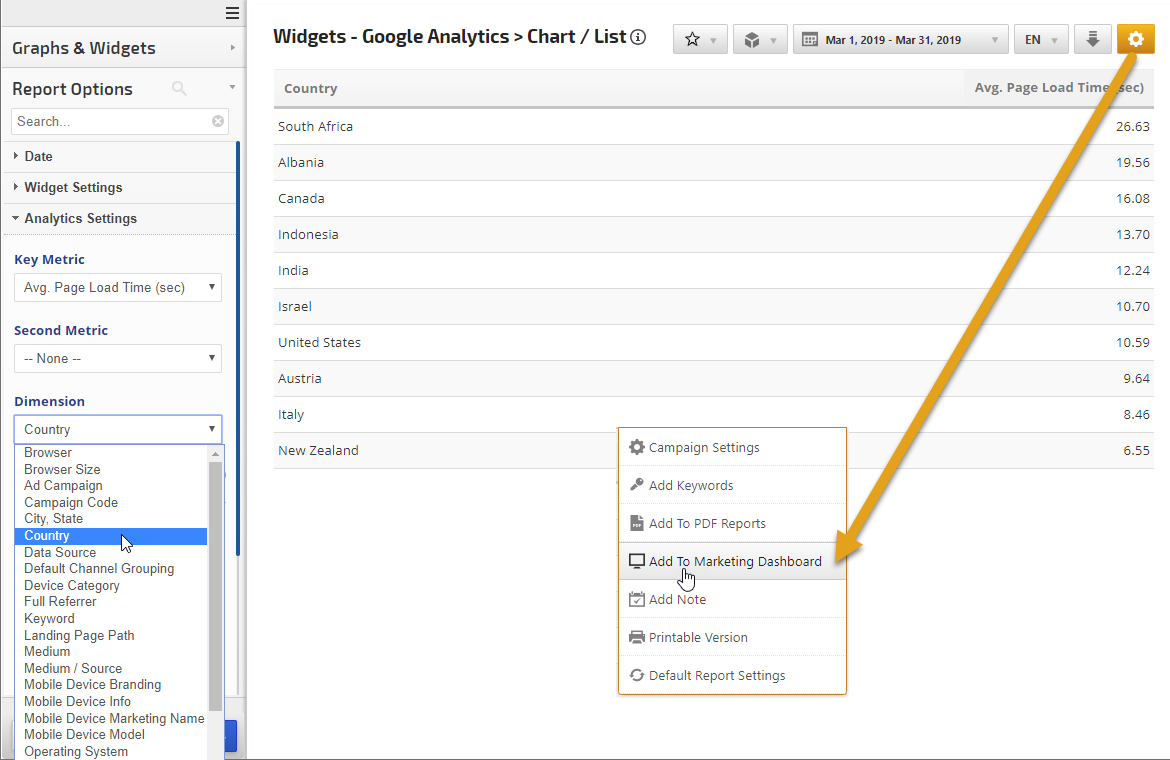Click the hamburger menu icon in sidebar
The image size is (1170, 760).
[x=232, y=13]
